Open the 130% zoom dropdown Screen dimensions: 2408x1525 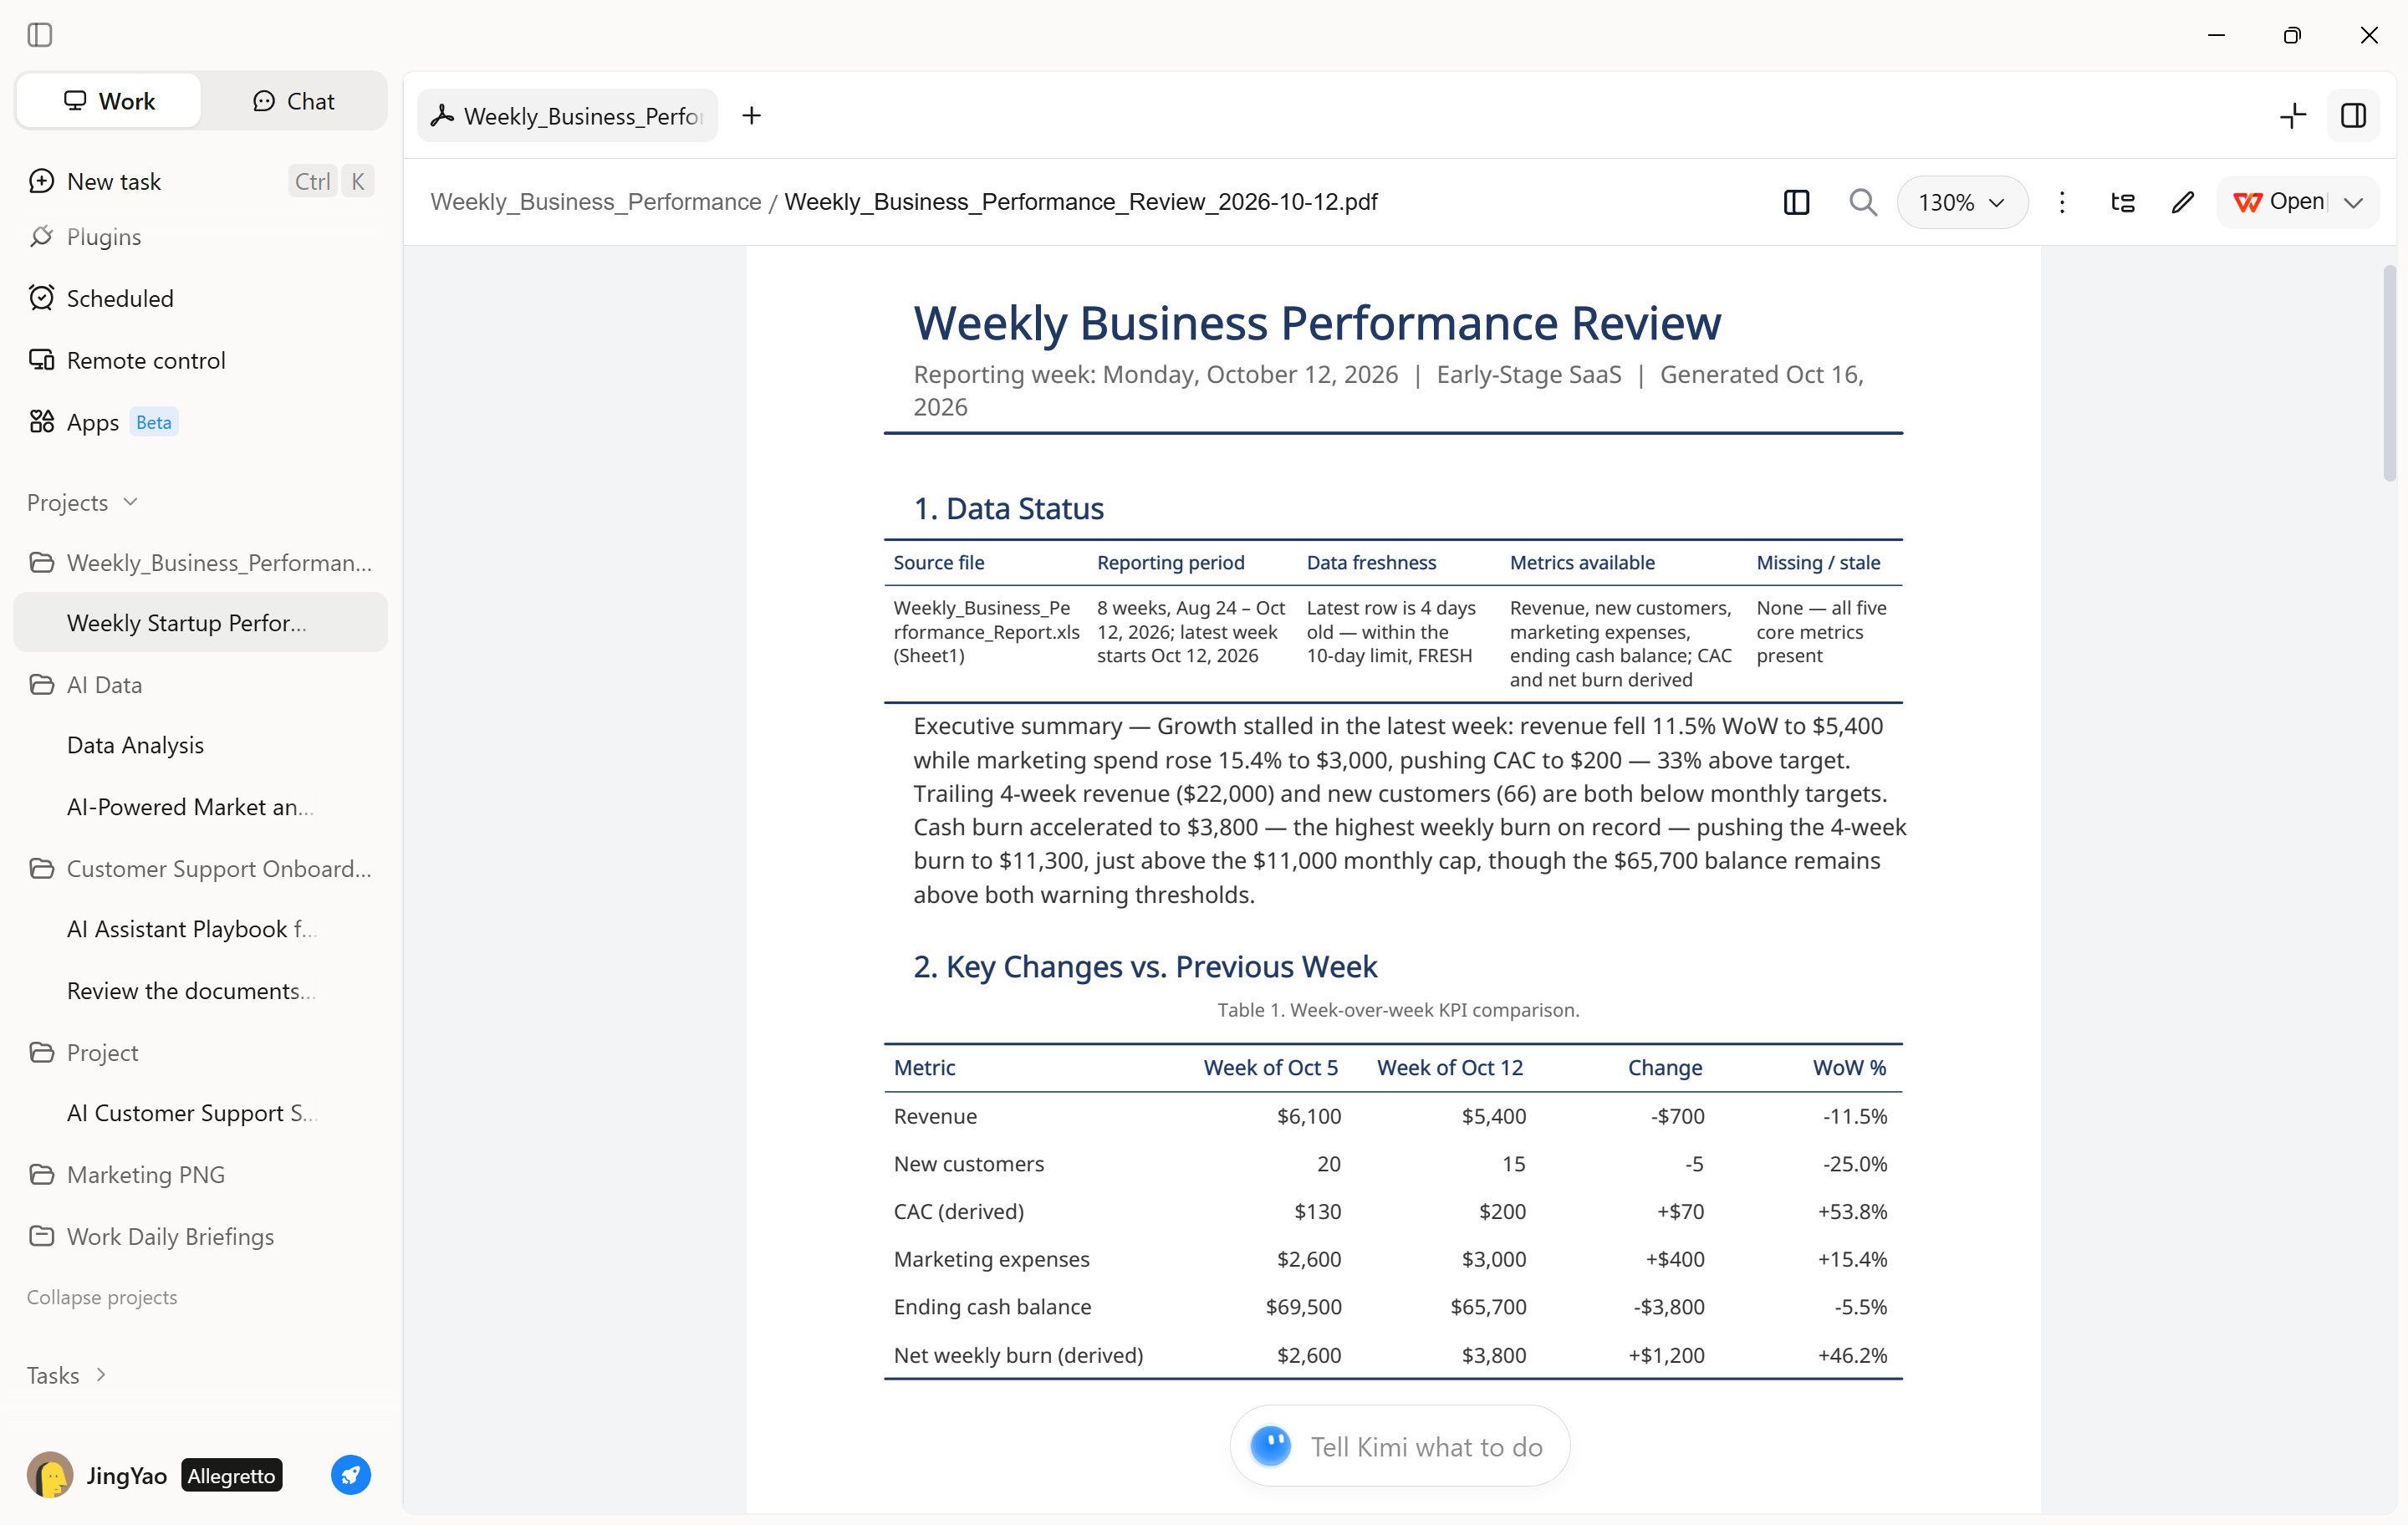pos(1962,202)
